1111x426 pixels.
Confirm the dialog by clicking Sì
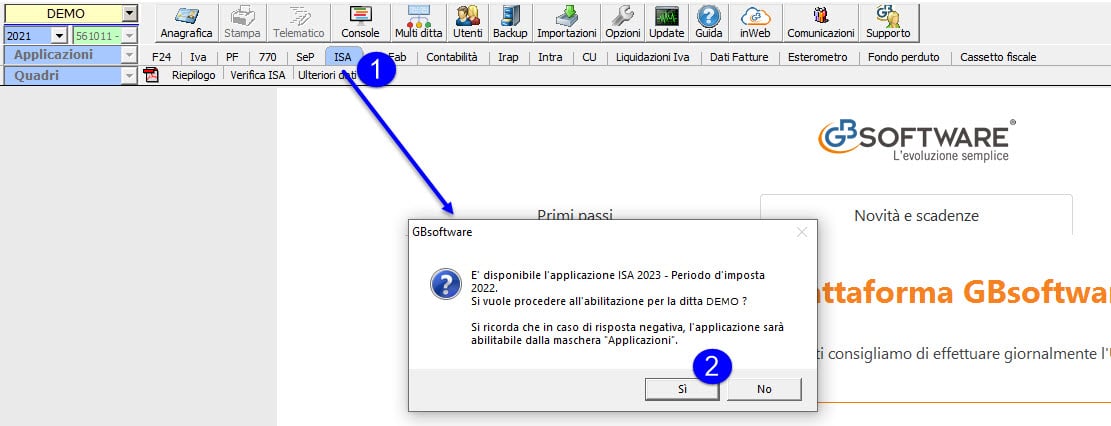tap(682, 389)
